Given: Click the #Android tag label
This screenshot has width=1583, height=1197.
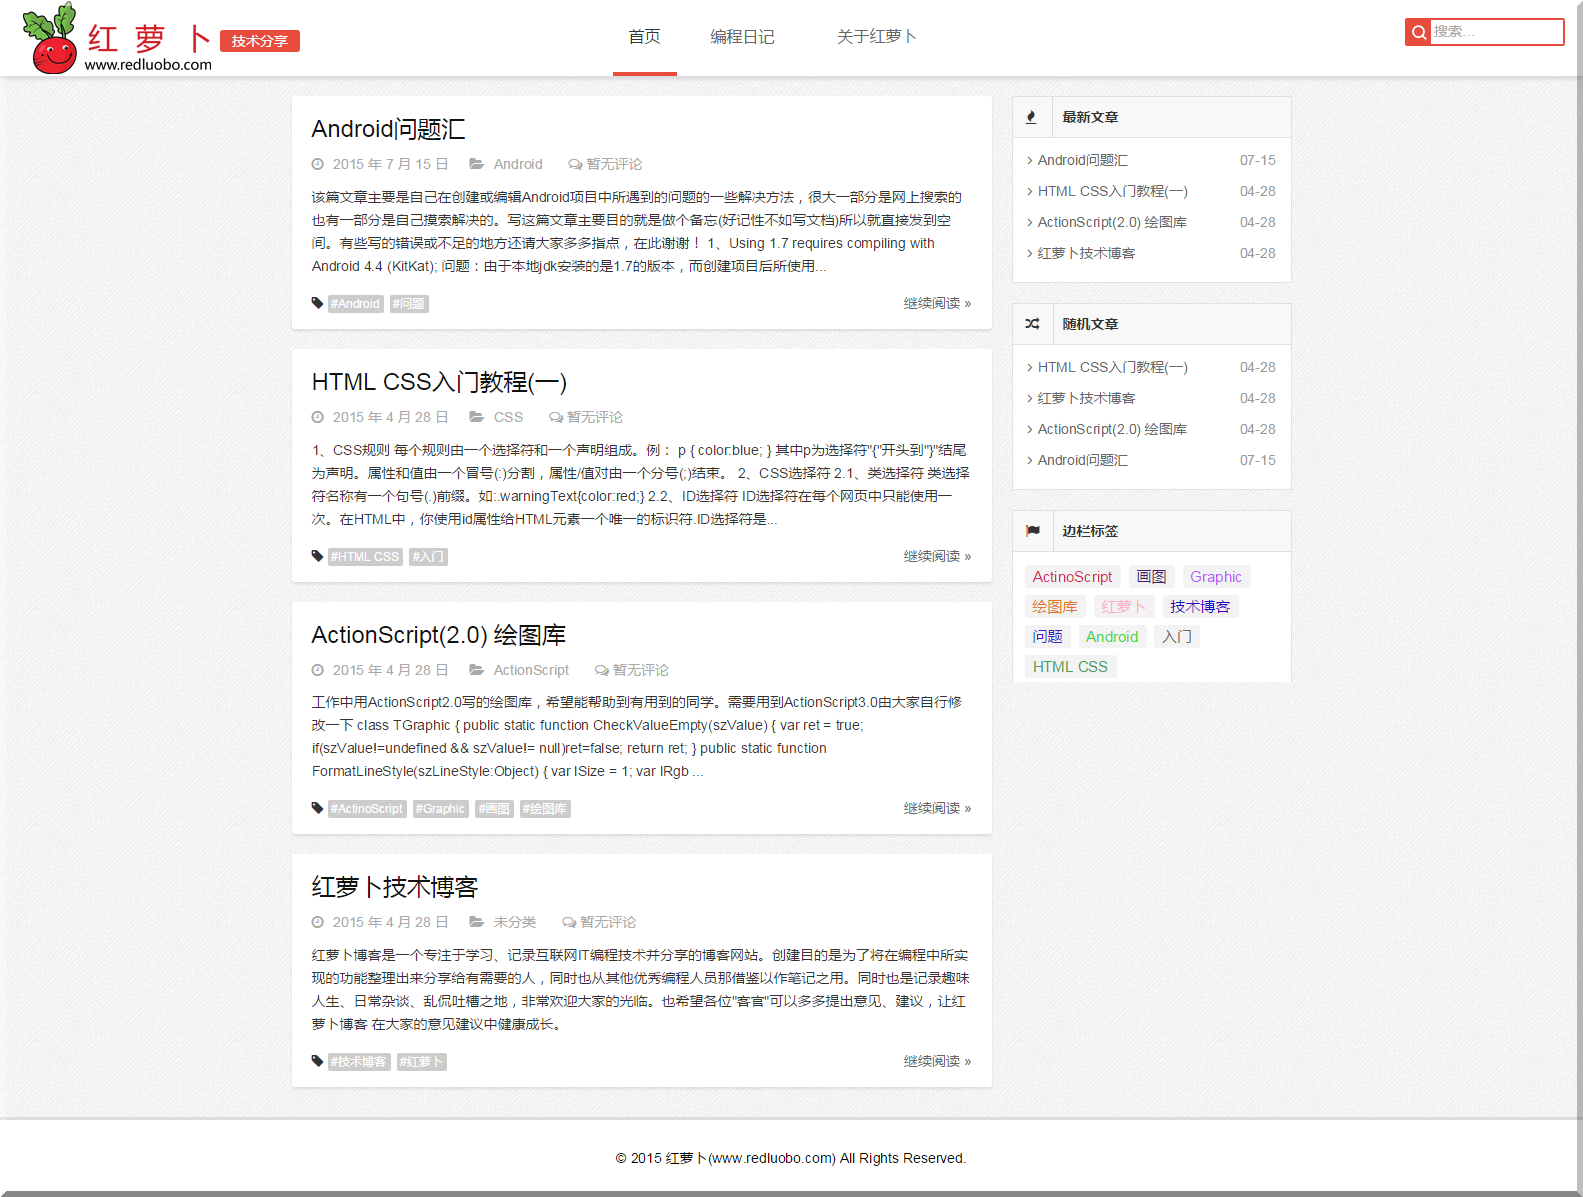Looking at the screenshot, I should (355, 304).
